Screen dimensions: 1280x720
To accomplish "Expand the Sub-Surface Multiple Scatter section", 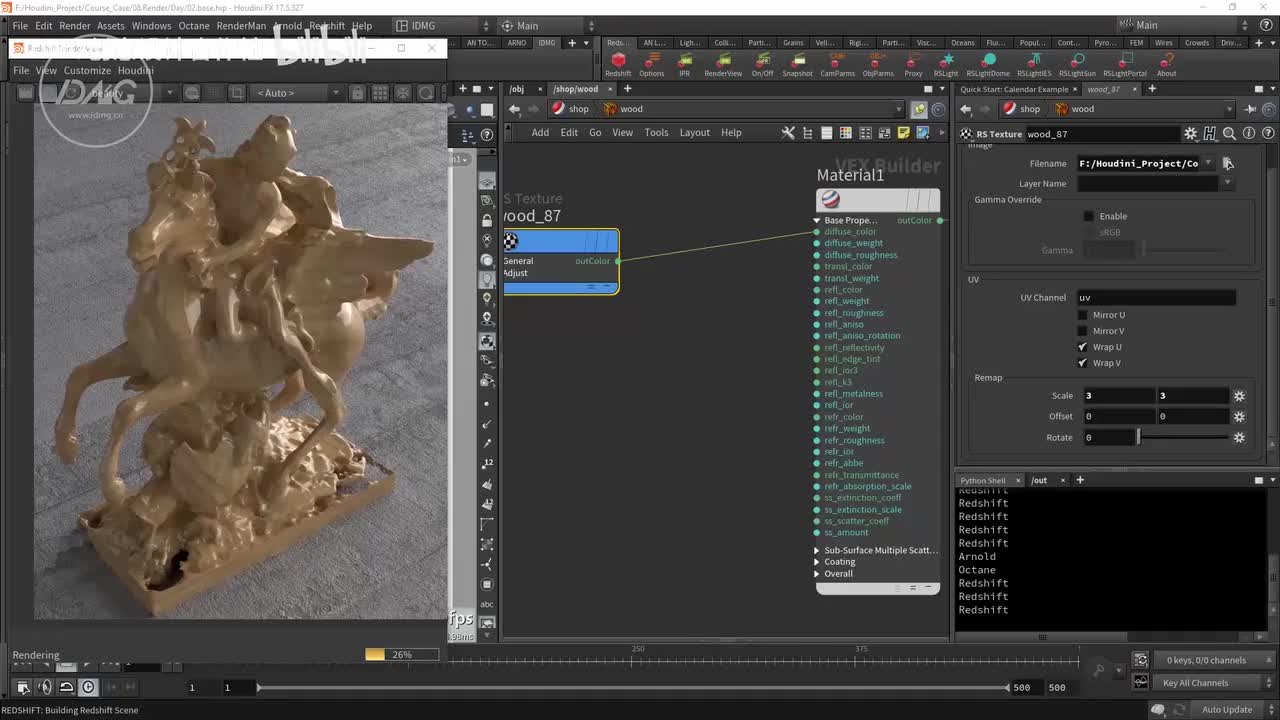I will [x=817, y=550].
